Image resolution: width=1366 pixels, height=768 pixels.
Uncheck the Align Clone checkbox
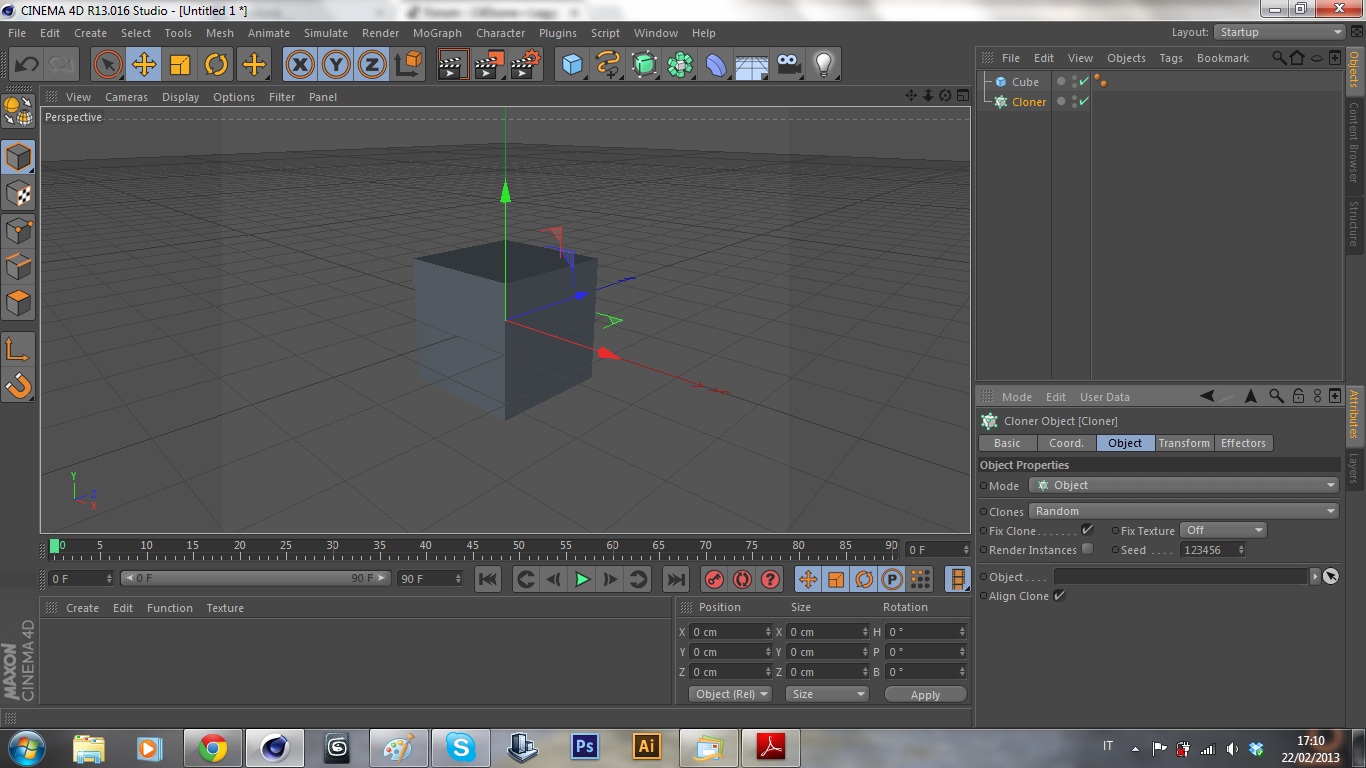coord(1059,596)
